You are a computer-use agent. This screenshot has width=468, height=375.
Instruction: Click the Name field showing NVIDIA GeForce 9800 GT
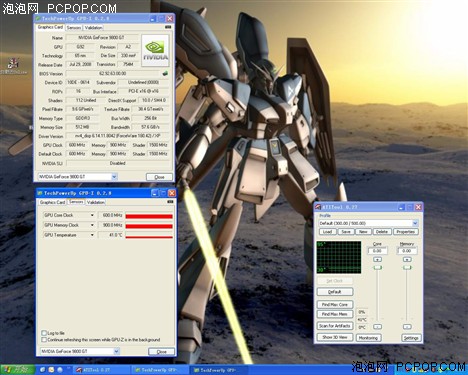(x=102, y=38)
